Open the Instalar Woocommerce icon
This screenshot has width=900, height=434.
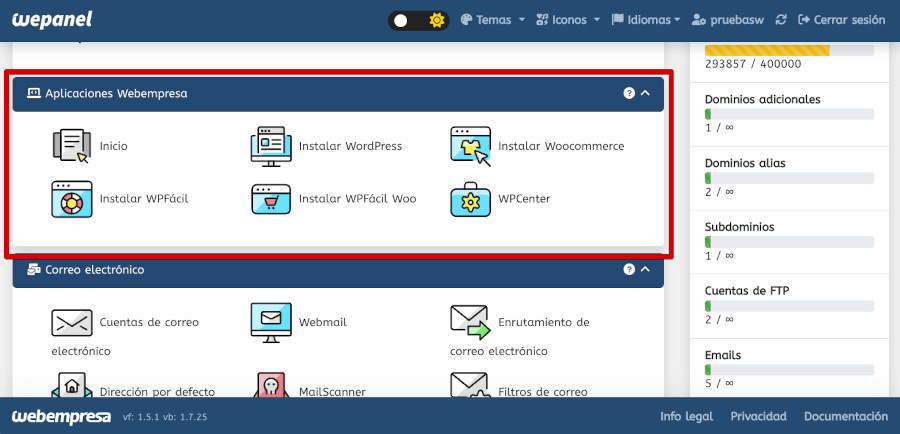coord(471,146)
